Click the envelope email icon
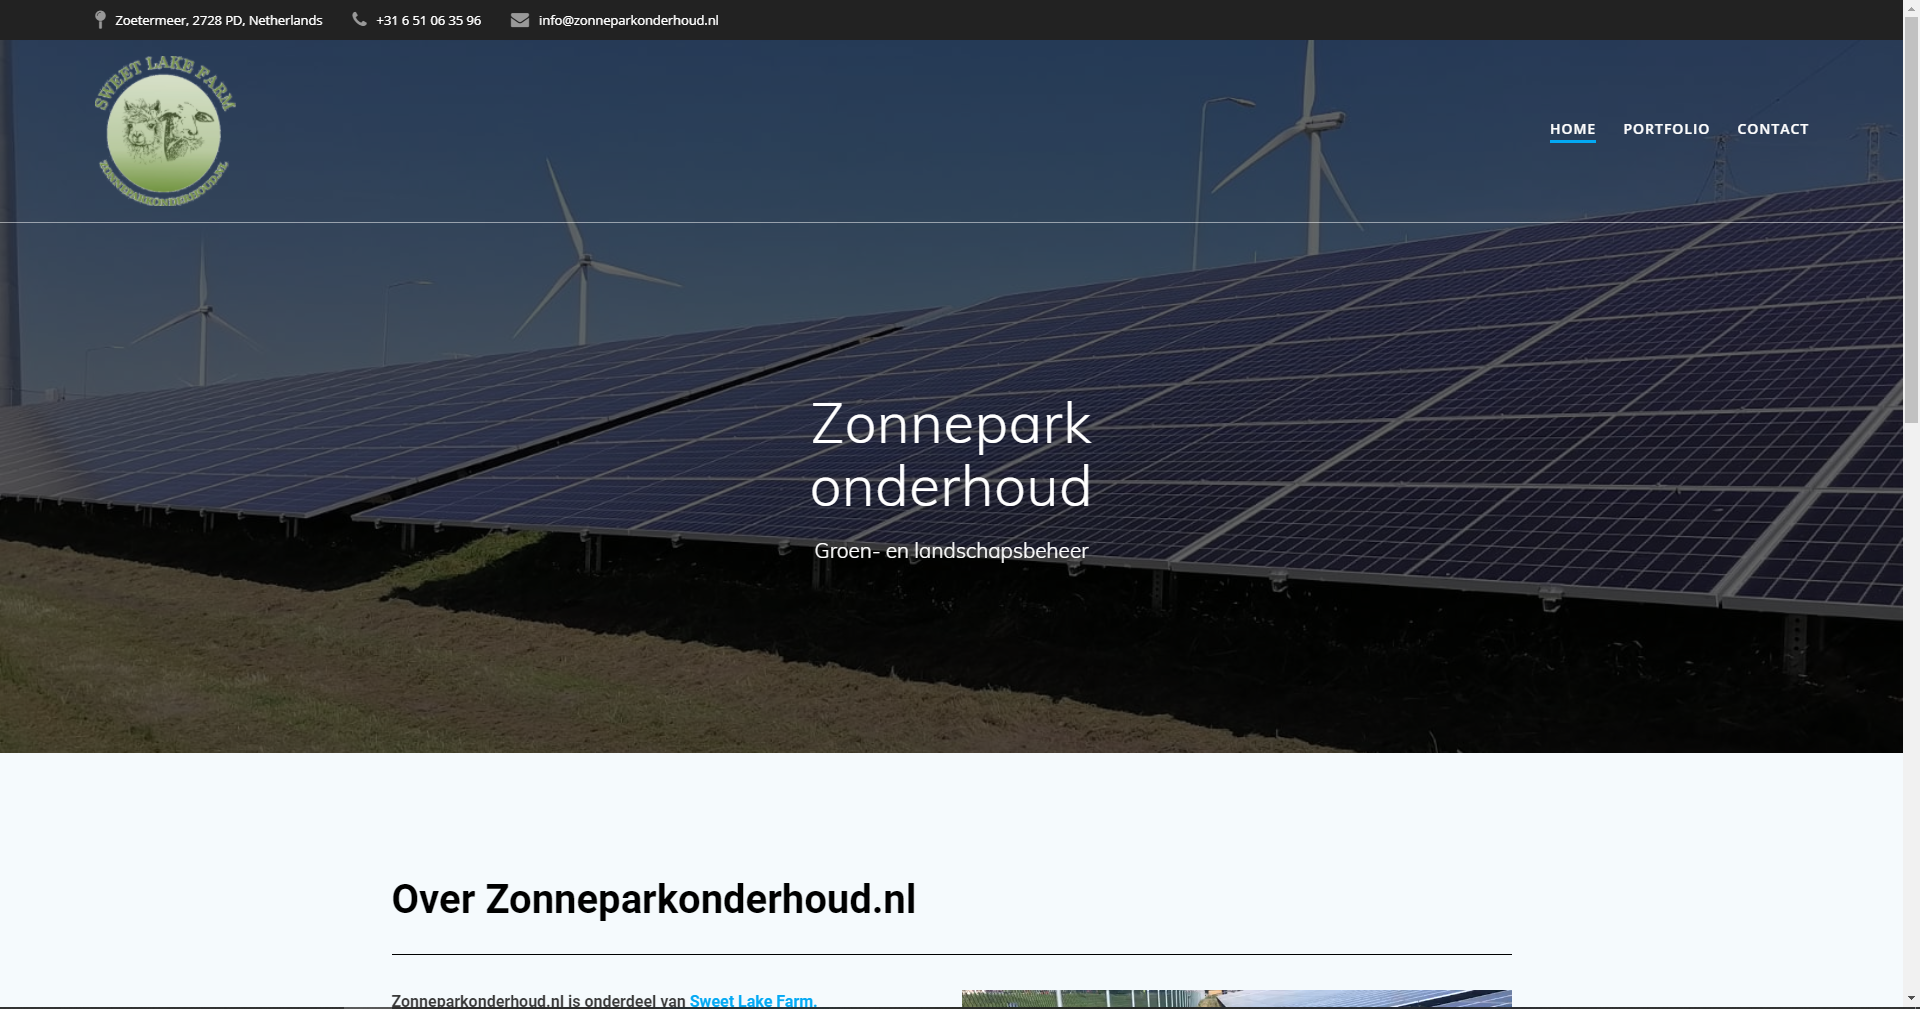 [x=520, y=20]
